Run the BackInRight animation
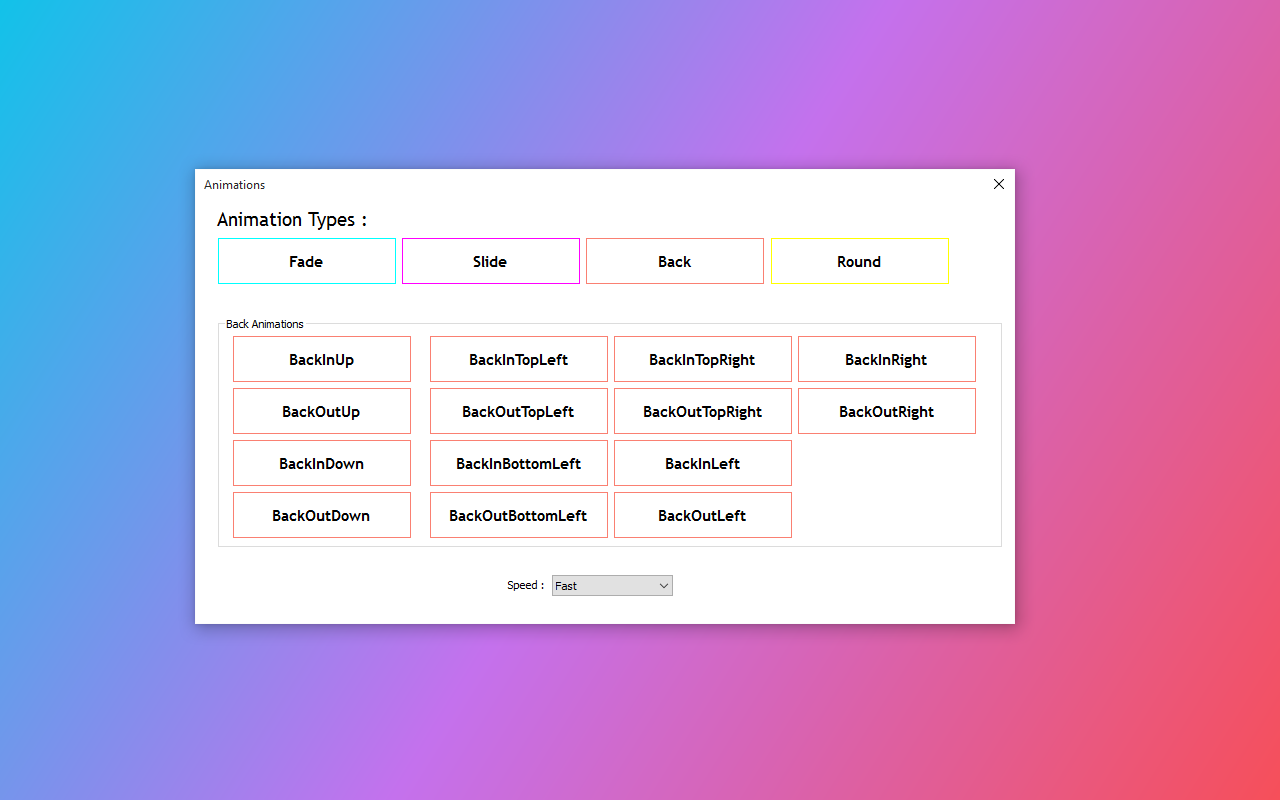Screen dimensions: 1280x800 point(887,359)
